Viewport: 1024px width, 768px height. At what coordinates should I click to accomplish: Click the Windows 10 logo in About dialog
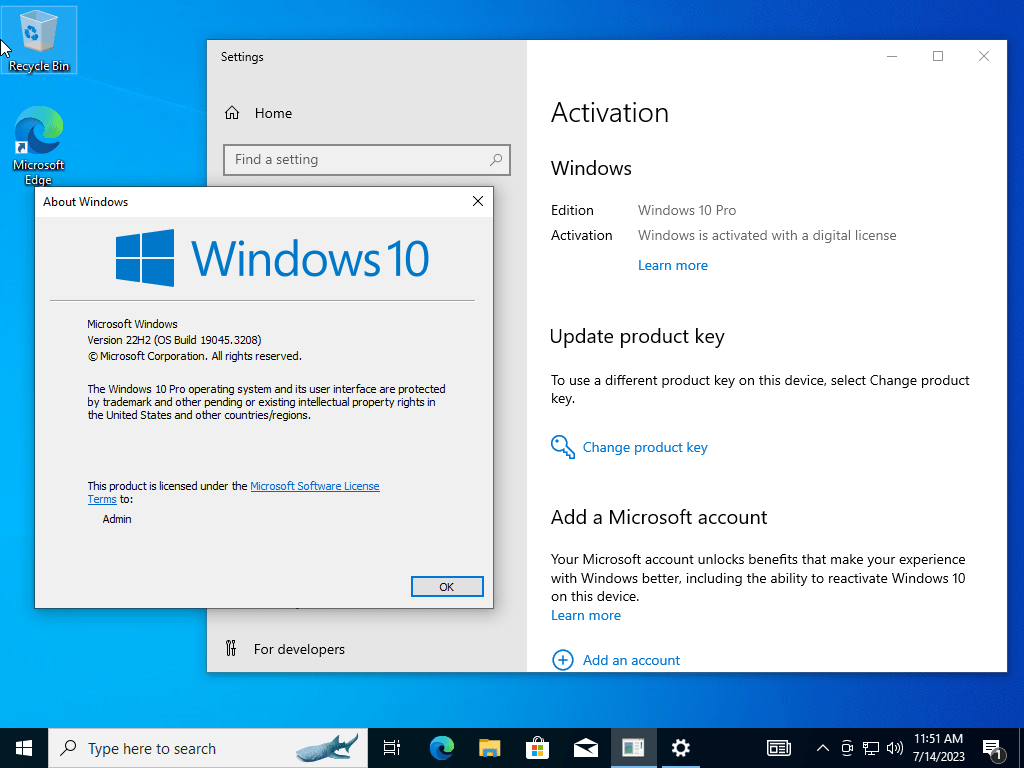click(x=272, y=258)
